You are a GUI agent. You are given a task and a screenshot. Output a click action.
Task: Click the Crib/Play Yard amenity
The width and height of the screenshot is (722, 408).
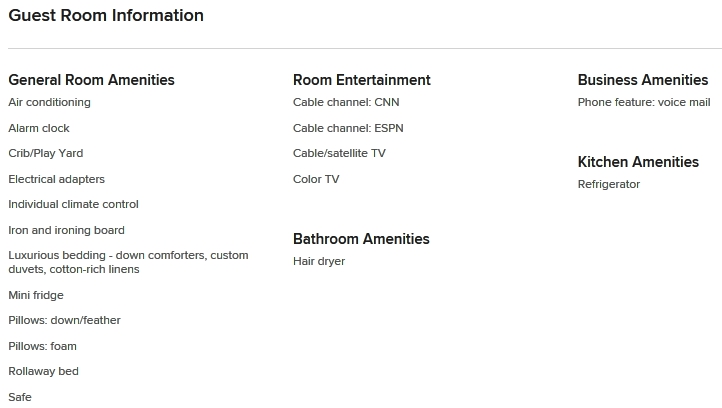tap(46, 153)
